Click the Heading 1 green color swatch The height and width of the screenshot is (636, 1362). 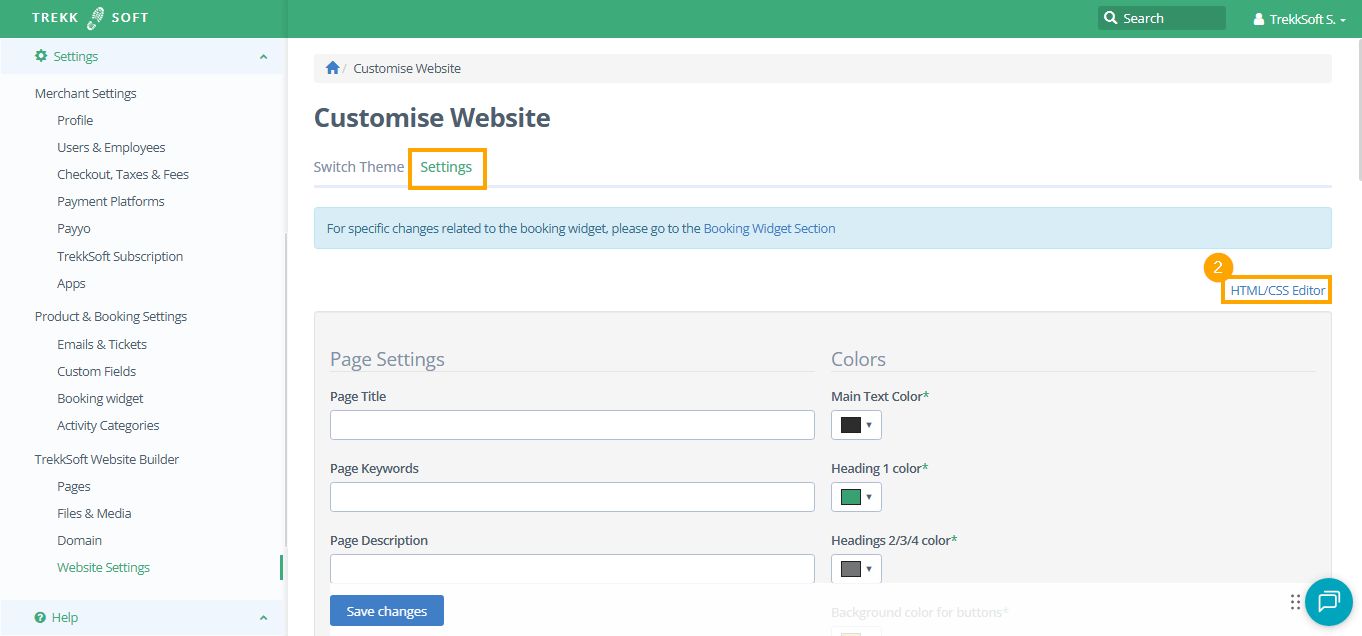851,497
